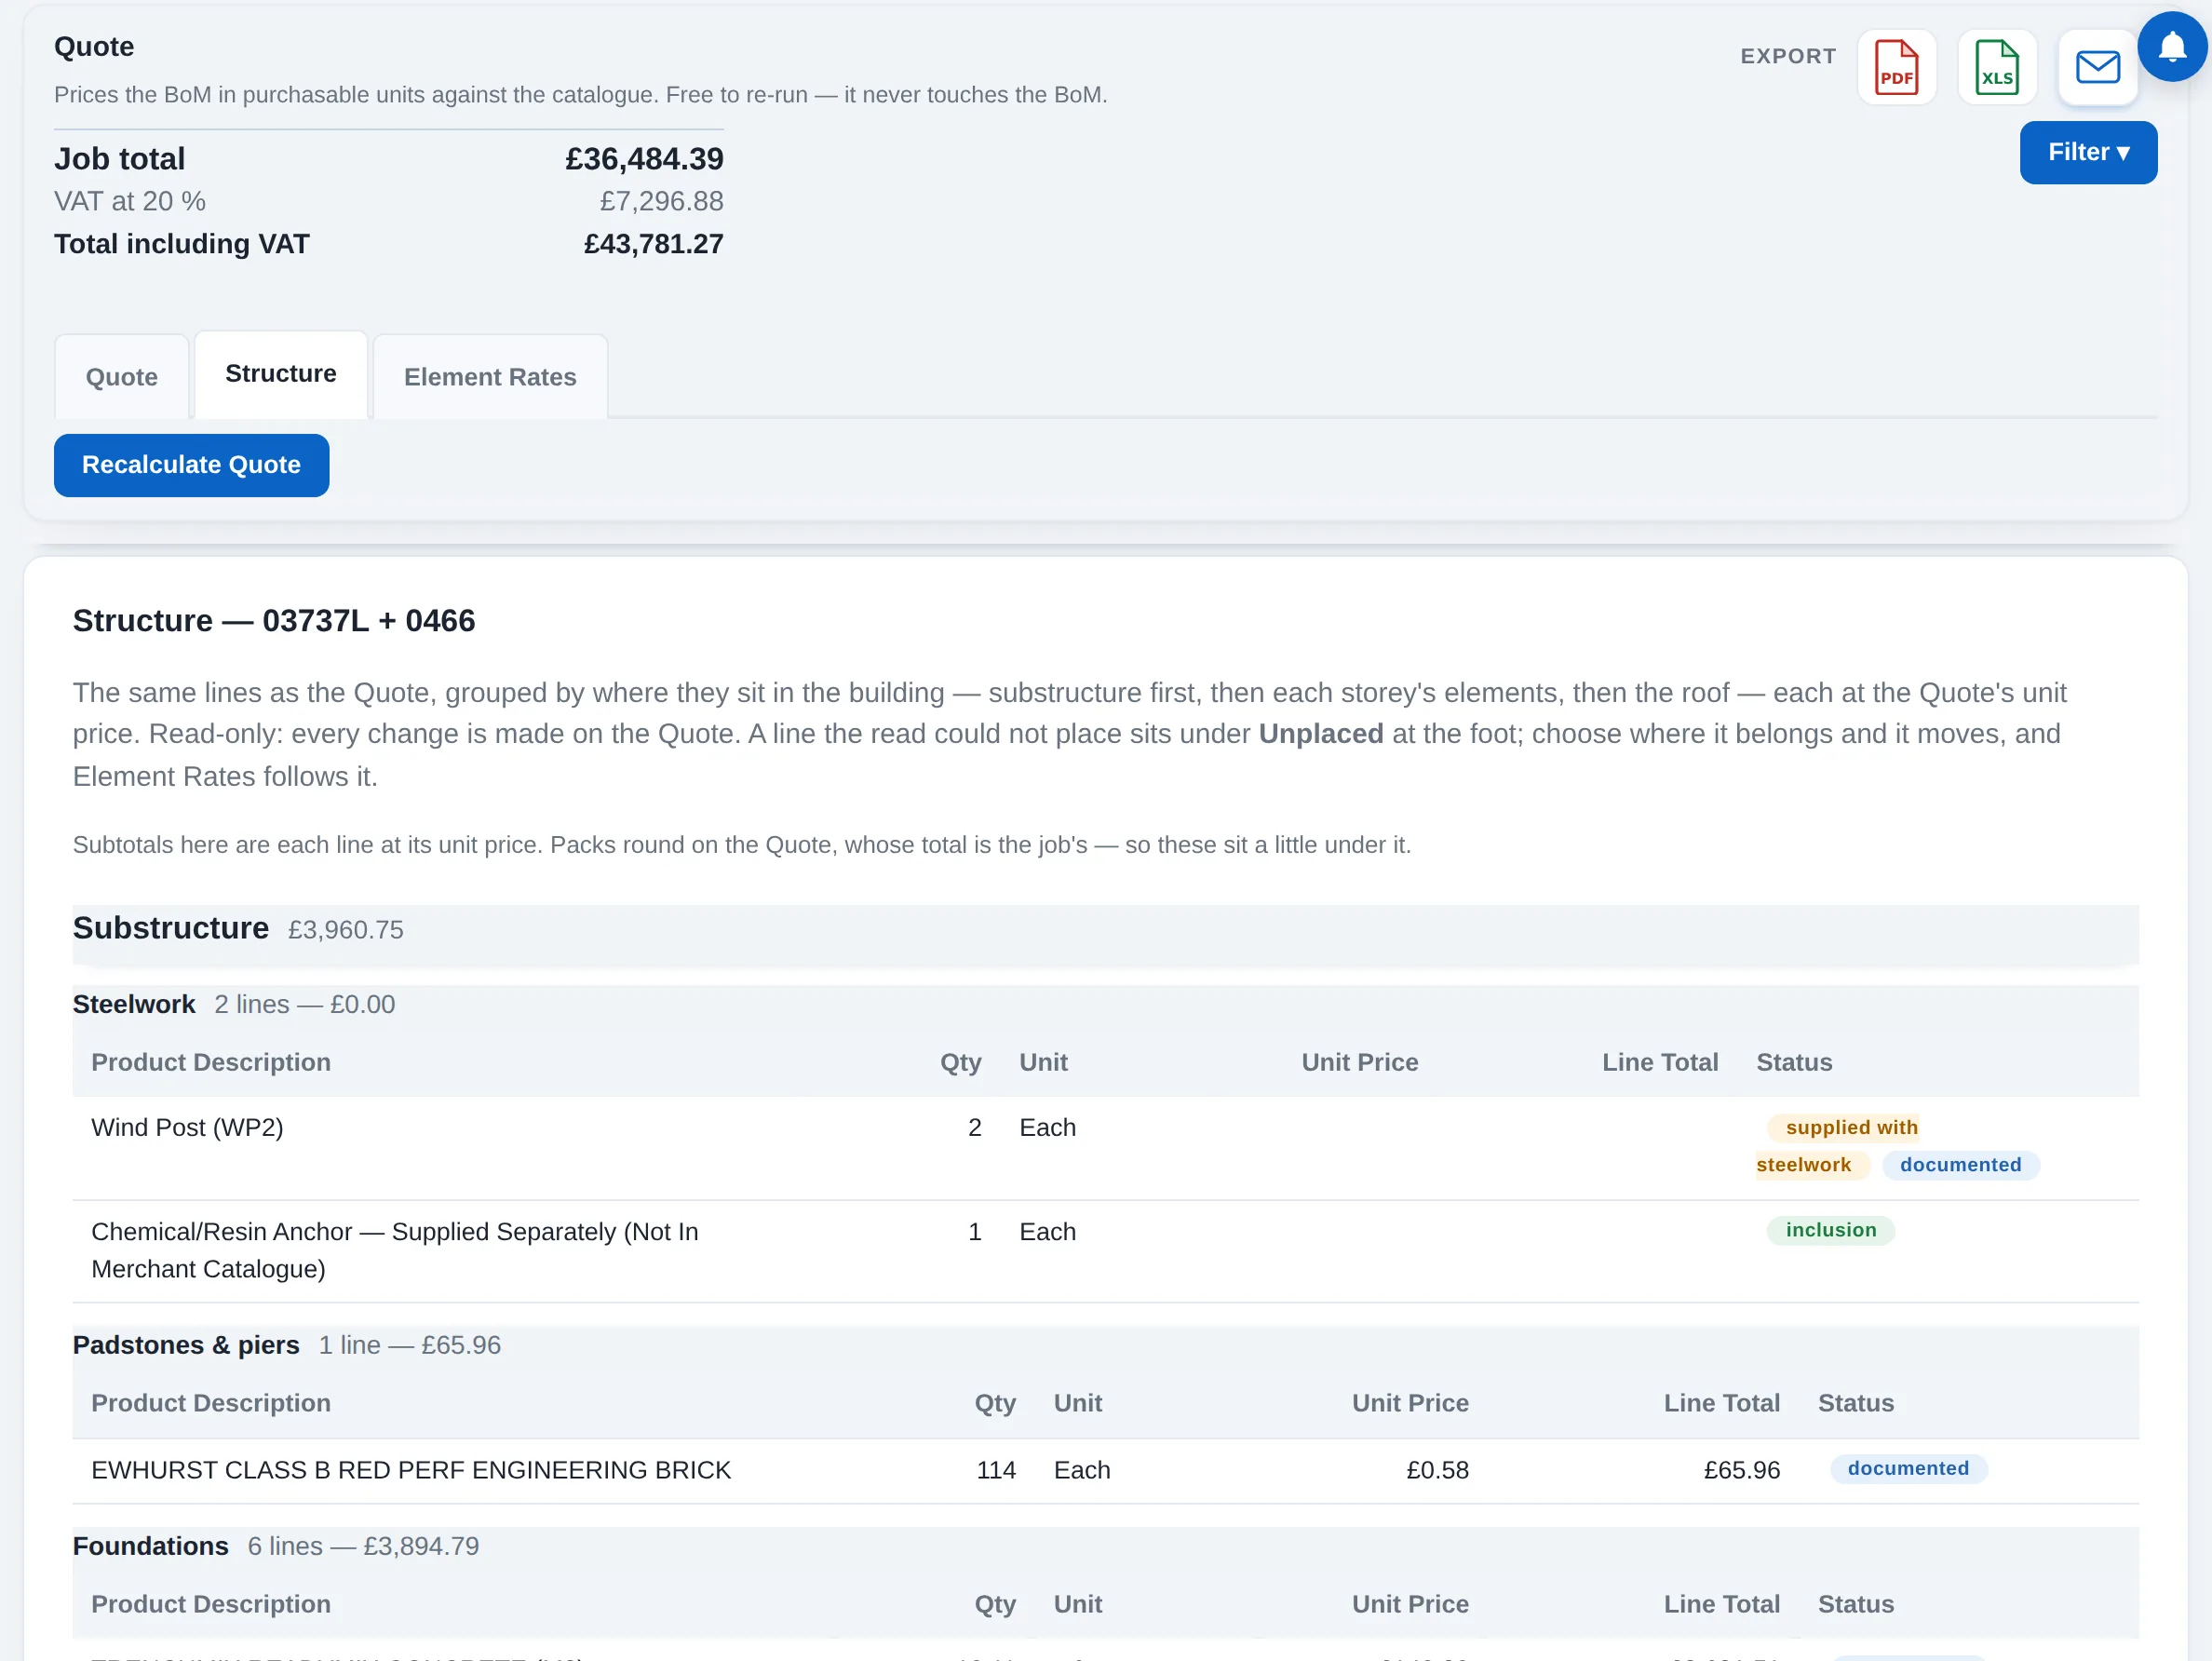Open the Filter dropdown
Image resolution: width=2212 pixels, height=1661 pixels.
pos(2088,152)
